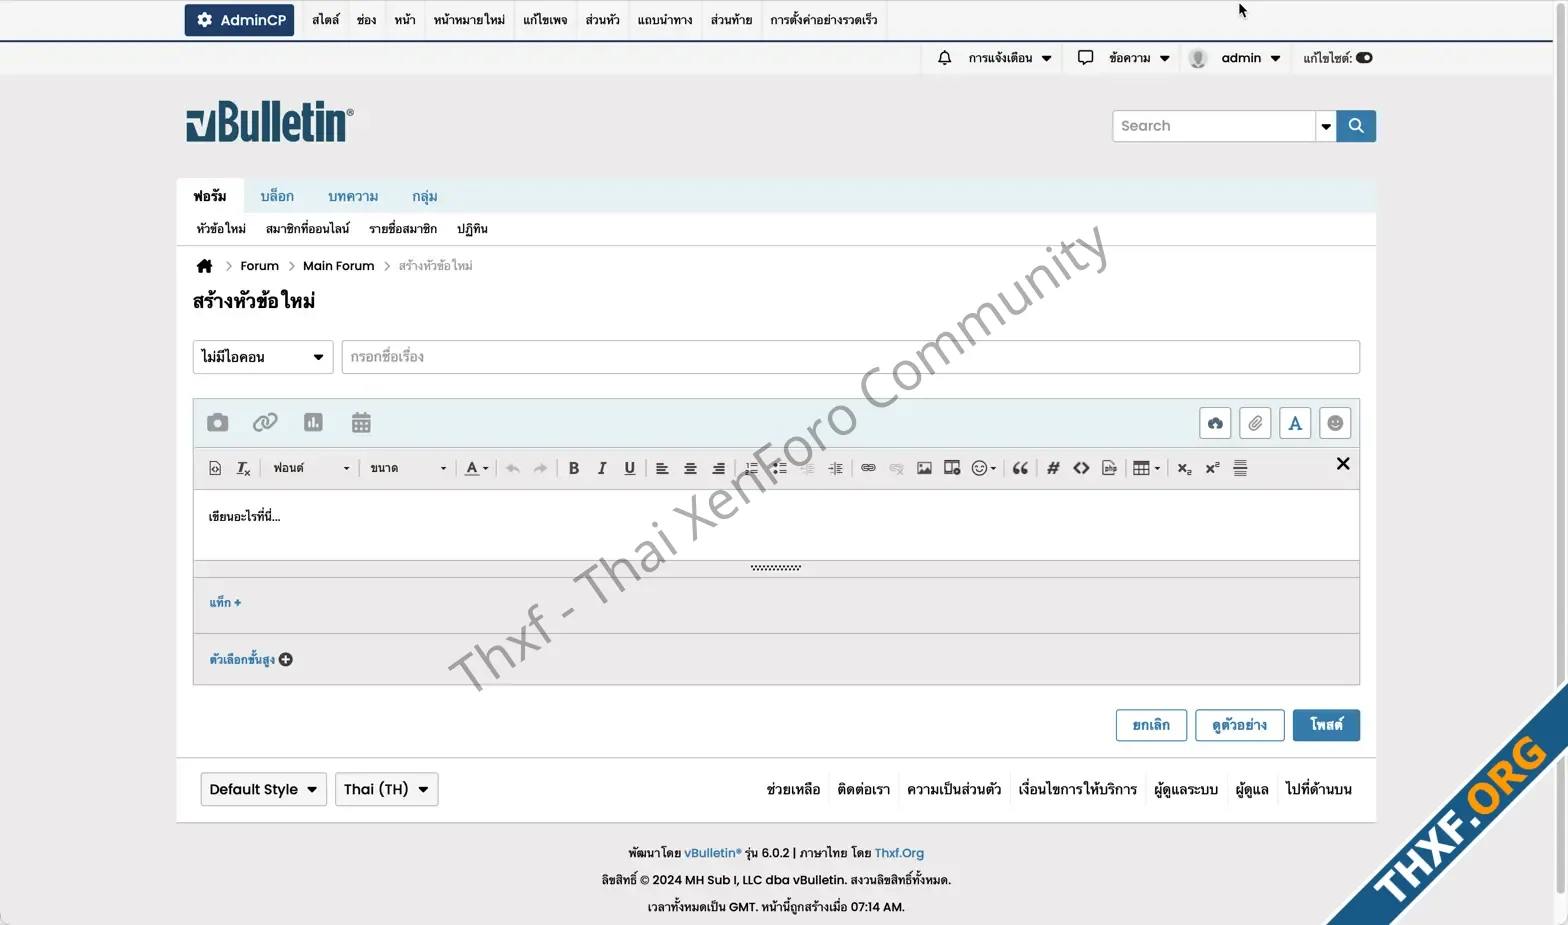
Task: Insert a quote block
Action: pyautogui.click(x=1020, y=468)
